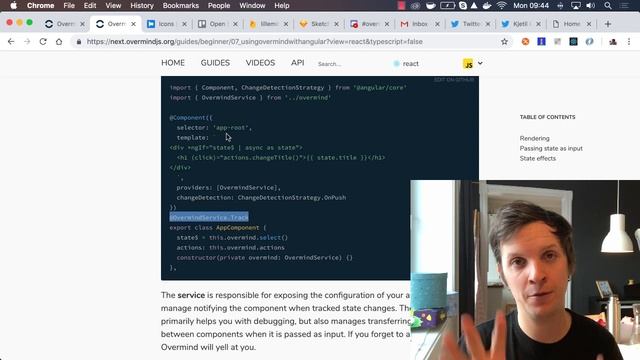
Task: Go forward with the browser forward arrow
Action: pos(27,41)
